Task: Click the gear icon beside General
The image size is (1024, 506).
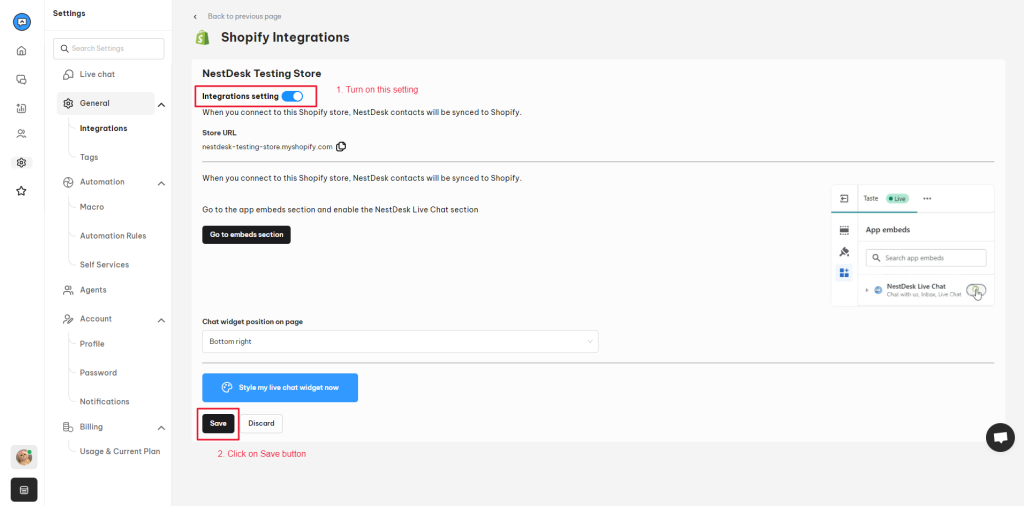Action: tap(68, 103)
